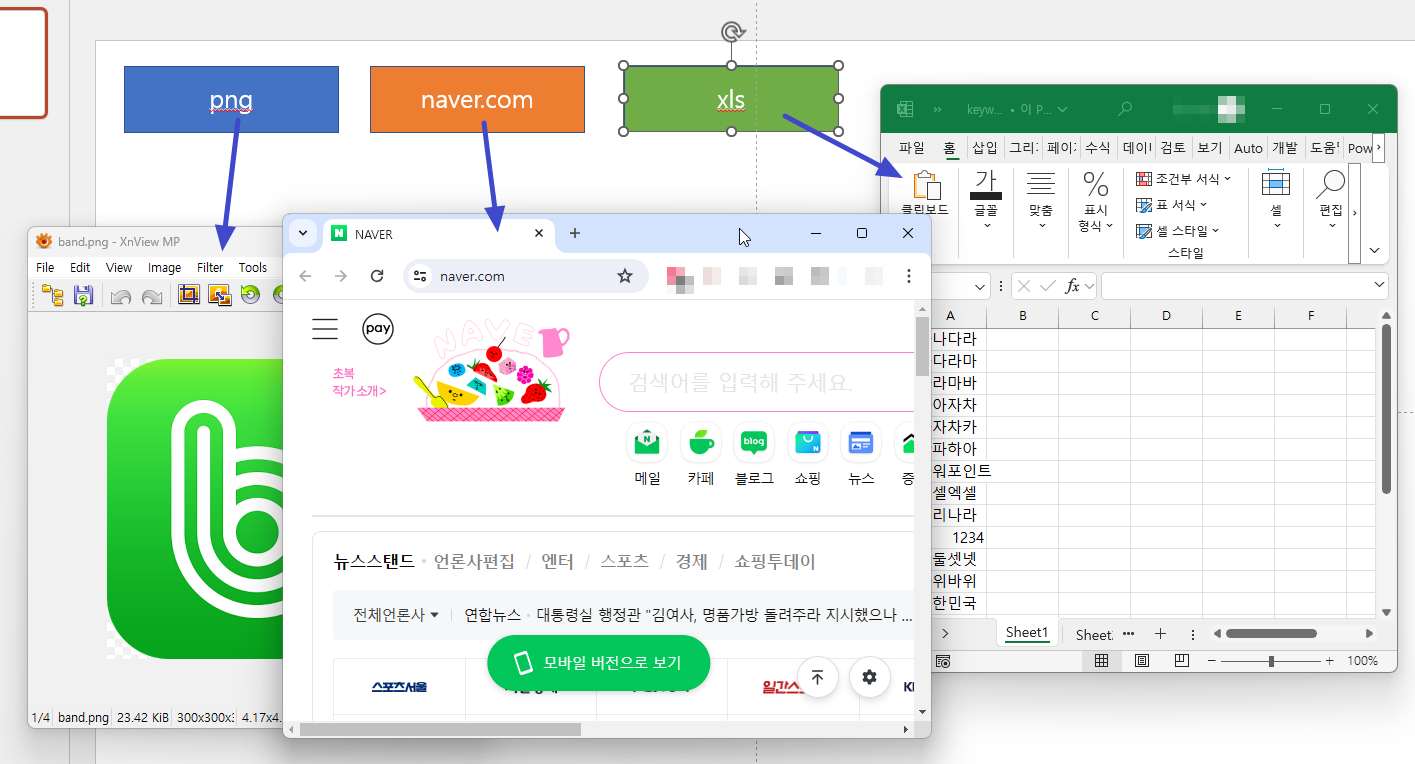View site information icon in address bar
Screen dimensions: 1415x764
(420, 276)
